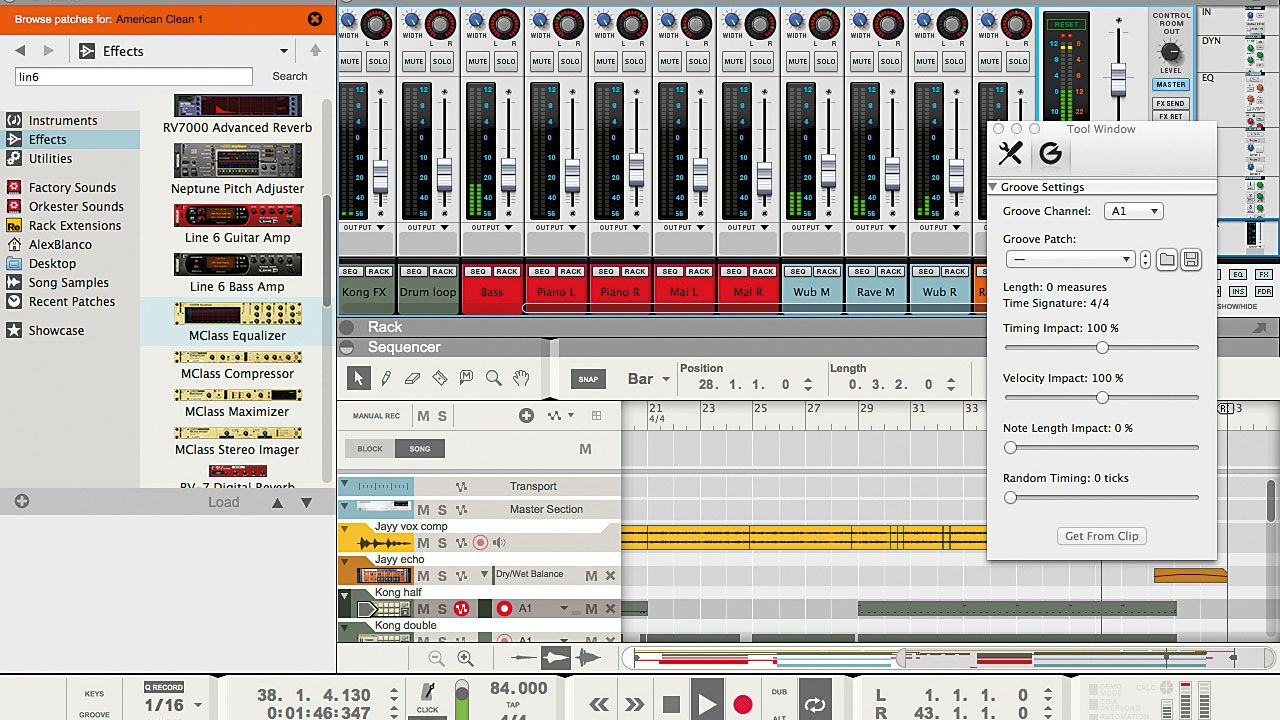Image resolution: width=1280 pixels, height=720 pixels.
Task: Toggle the loop button in transport
Action: 815,705
